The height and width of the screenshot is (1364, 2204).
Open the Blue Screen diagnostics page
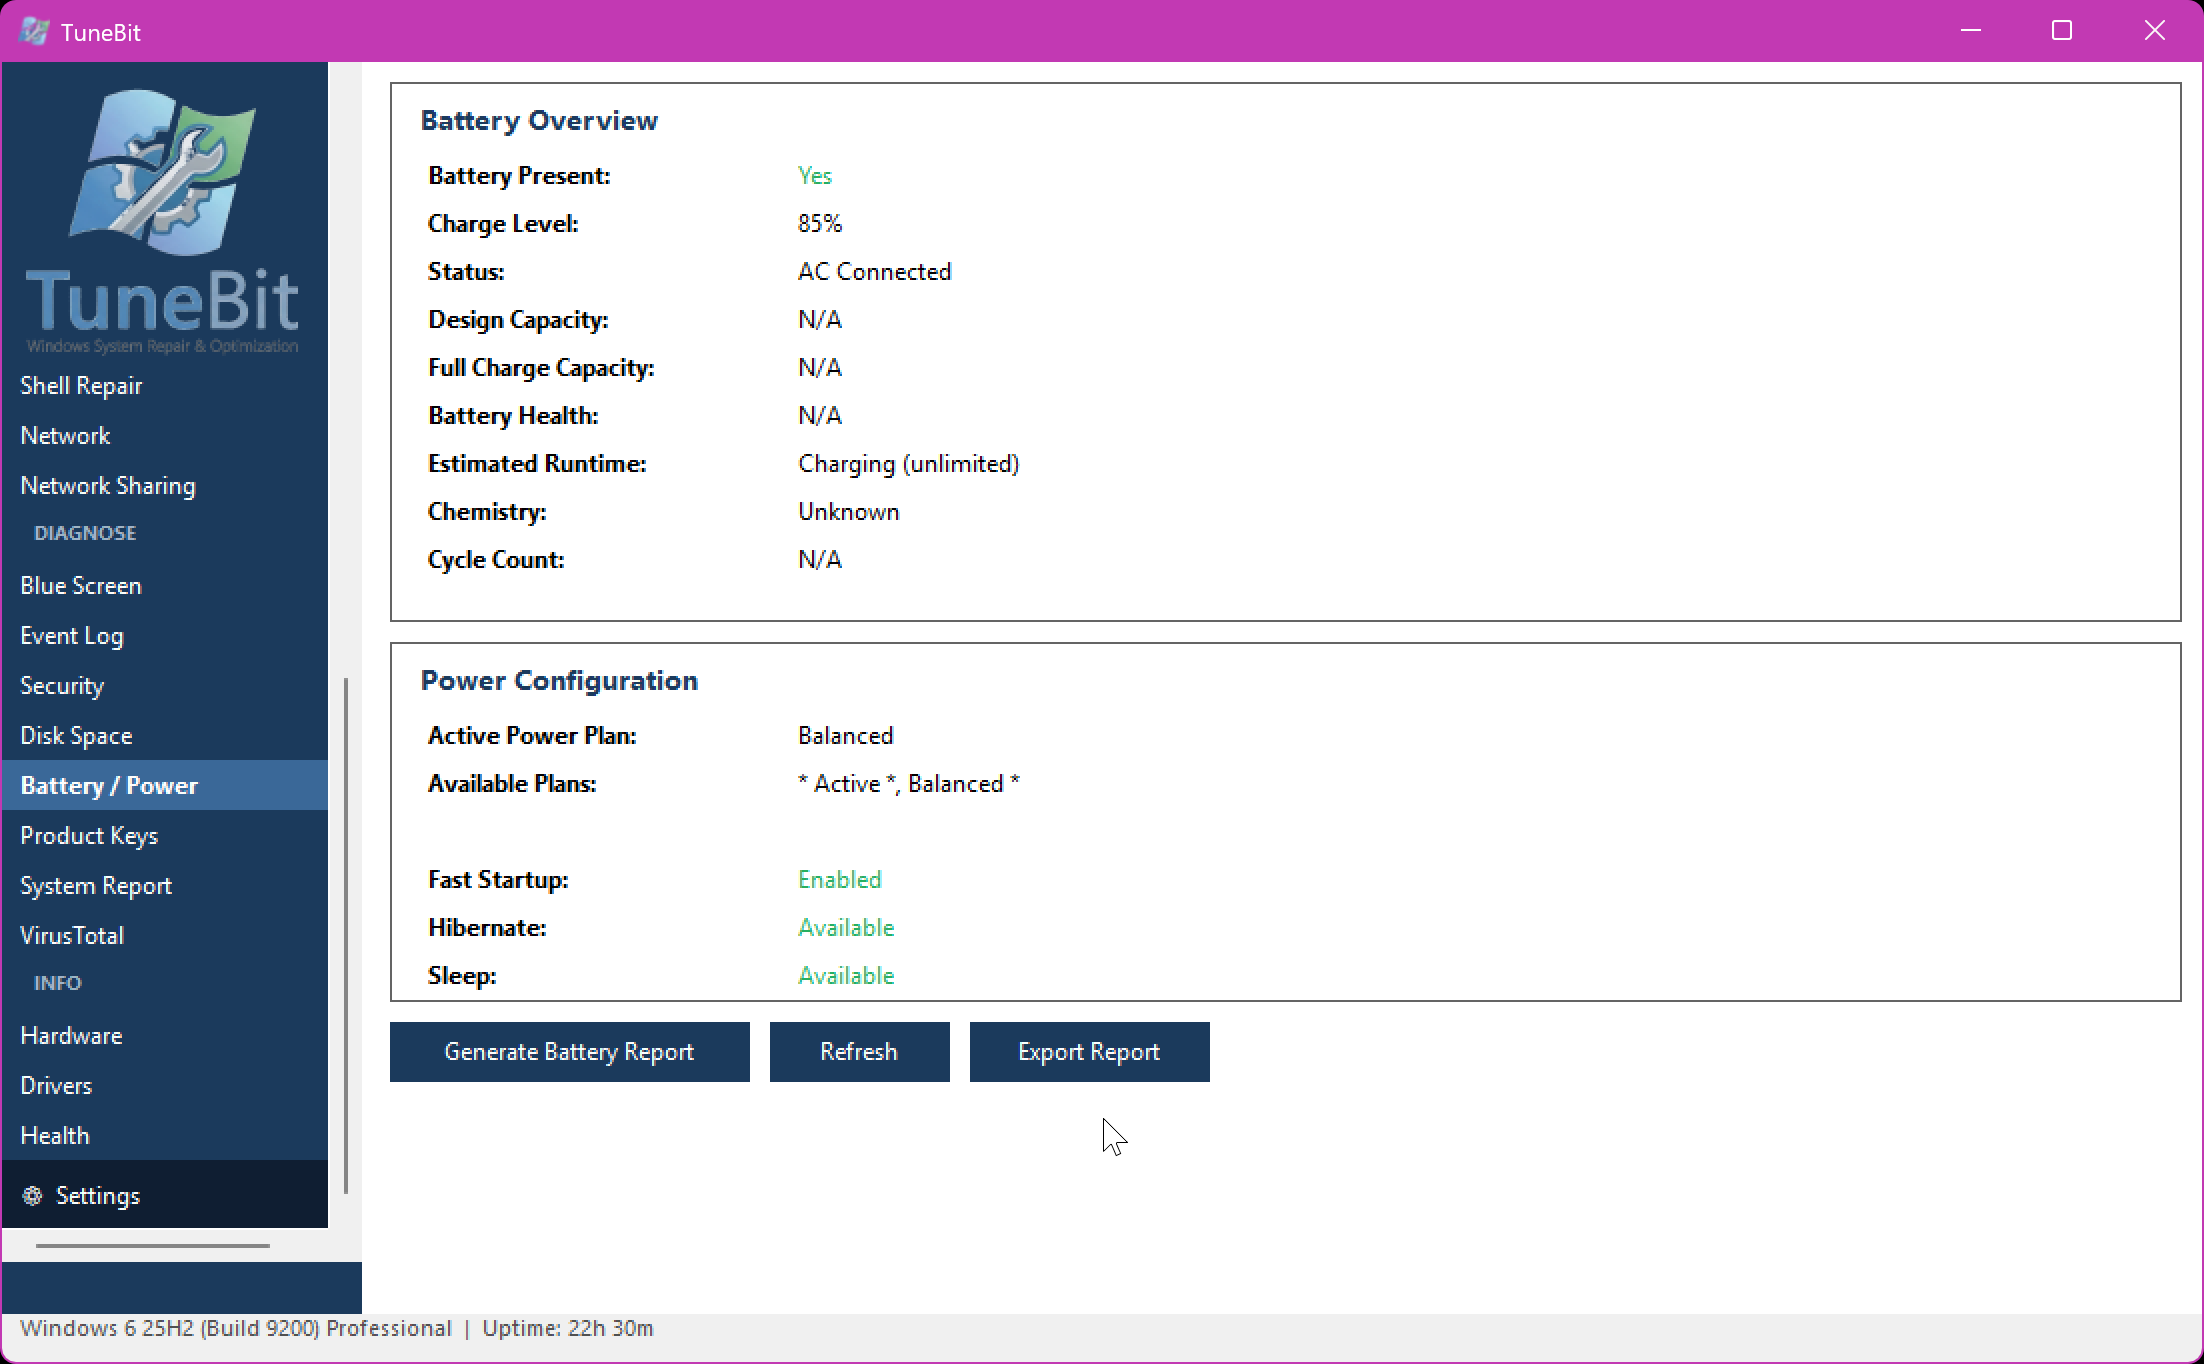(x=164, y=585)
